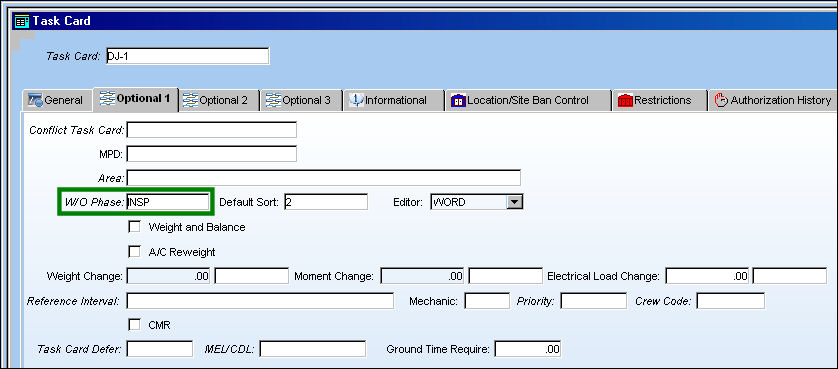Viewport: 838px width, 369px height.
Task: Focus the Task Card Defer field
Action: point(160,349)
